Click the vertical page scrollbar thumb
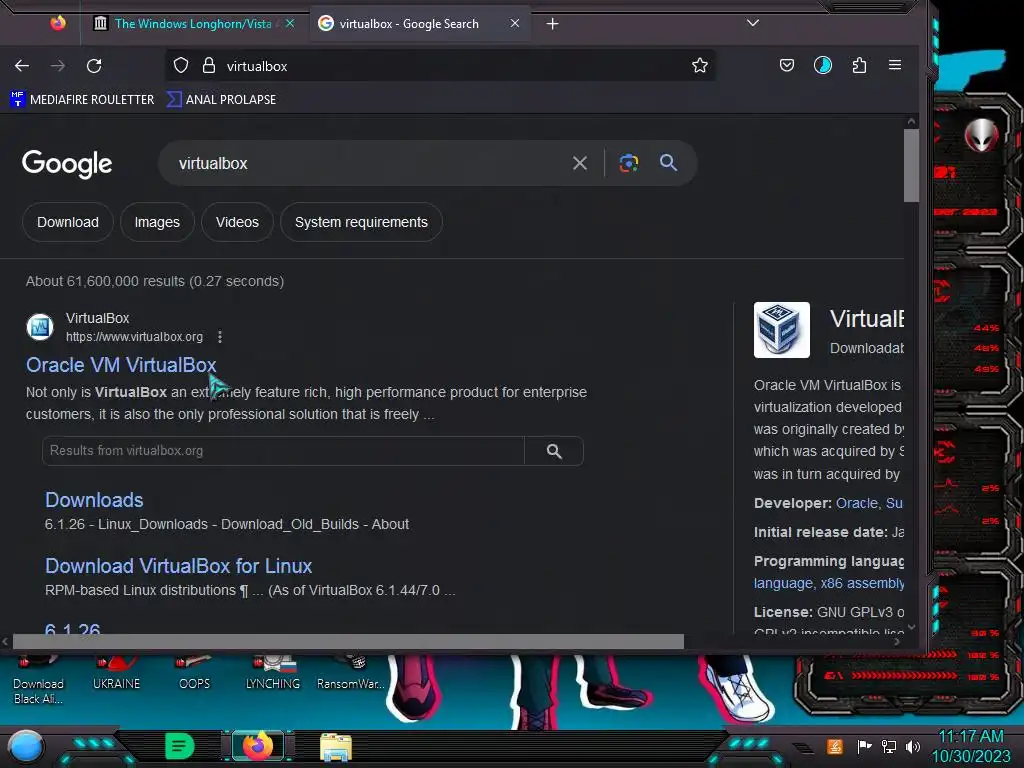Screen dimensions: 1024x768 coord(911,166)
